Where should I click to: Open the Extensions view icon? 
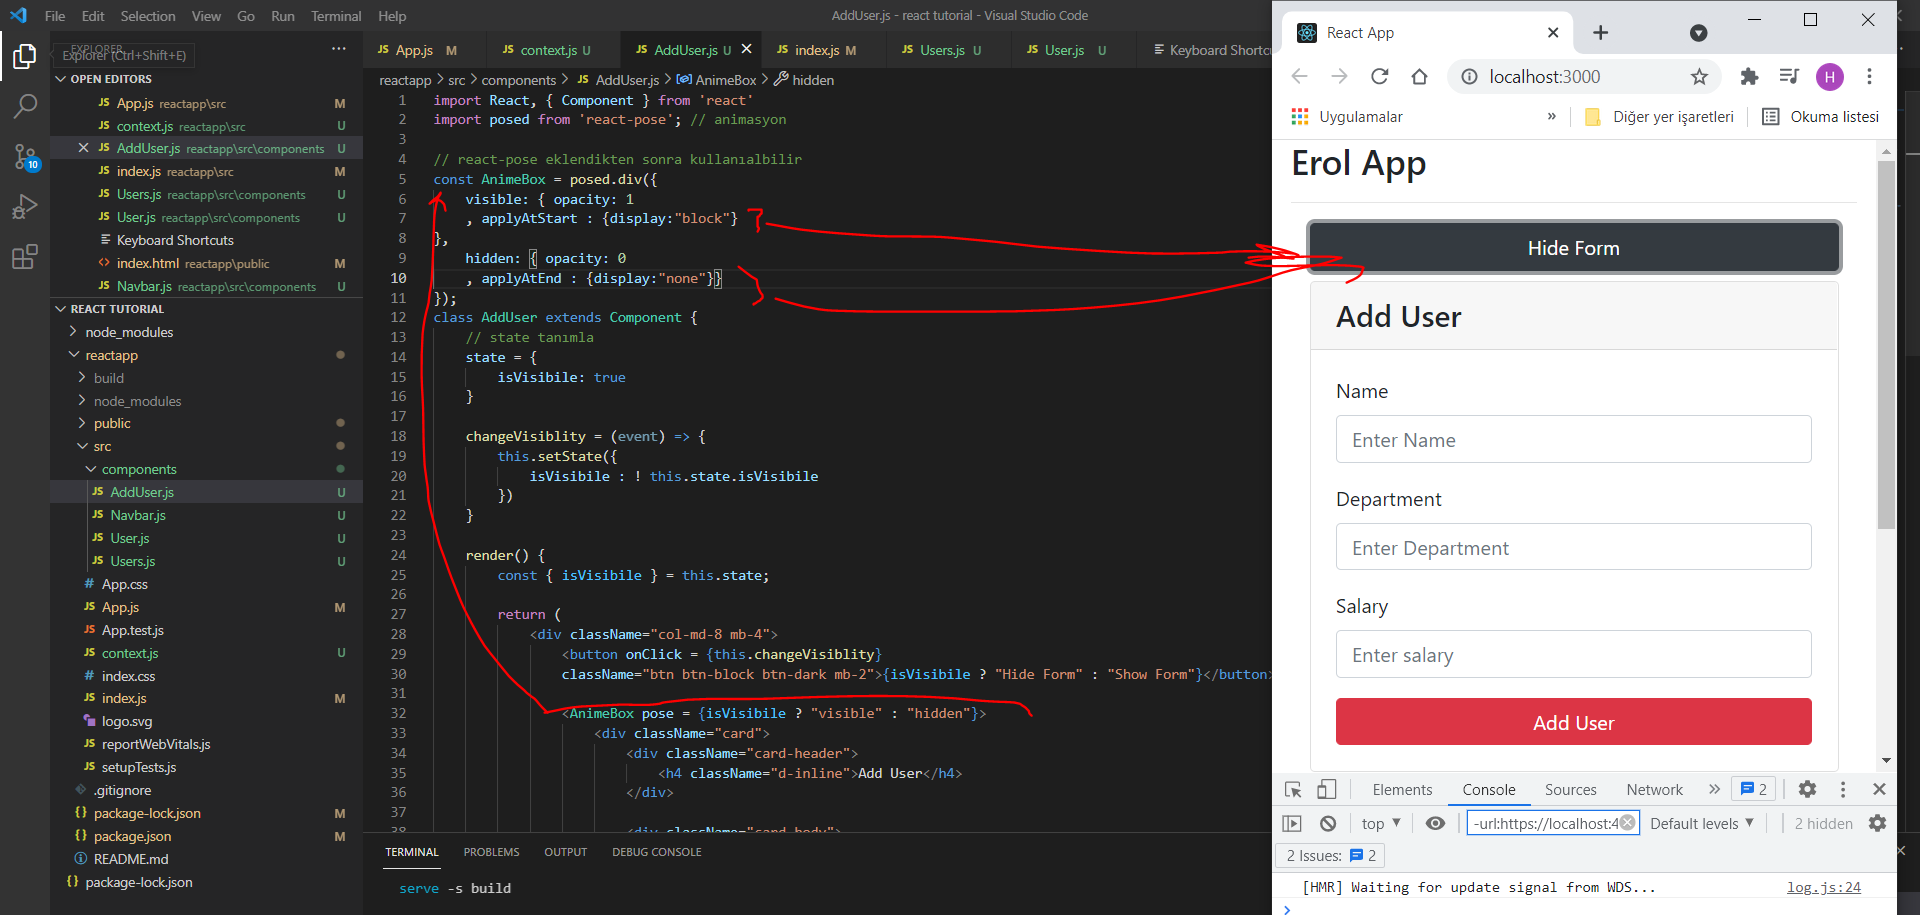coord(25,257)
